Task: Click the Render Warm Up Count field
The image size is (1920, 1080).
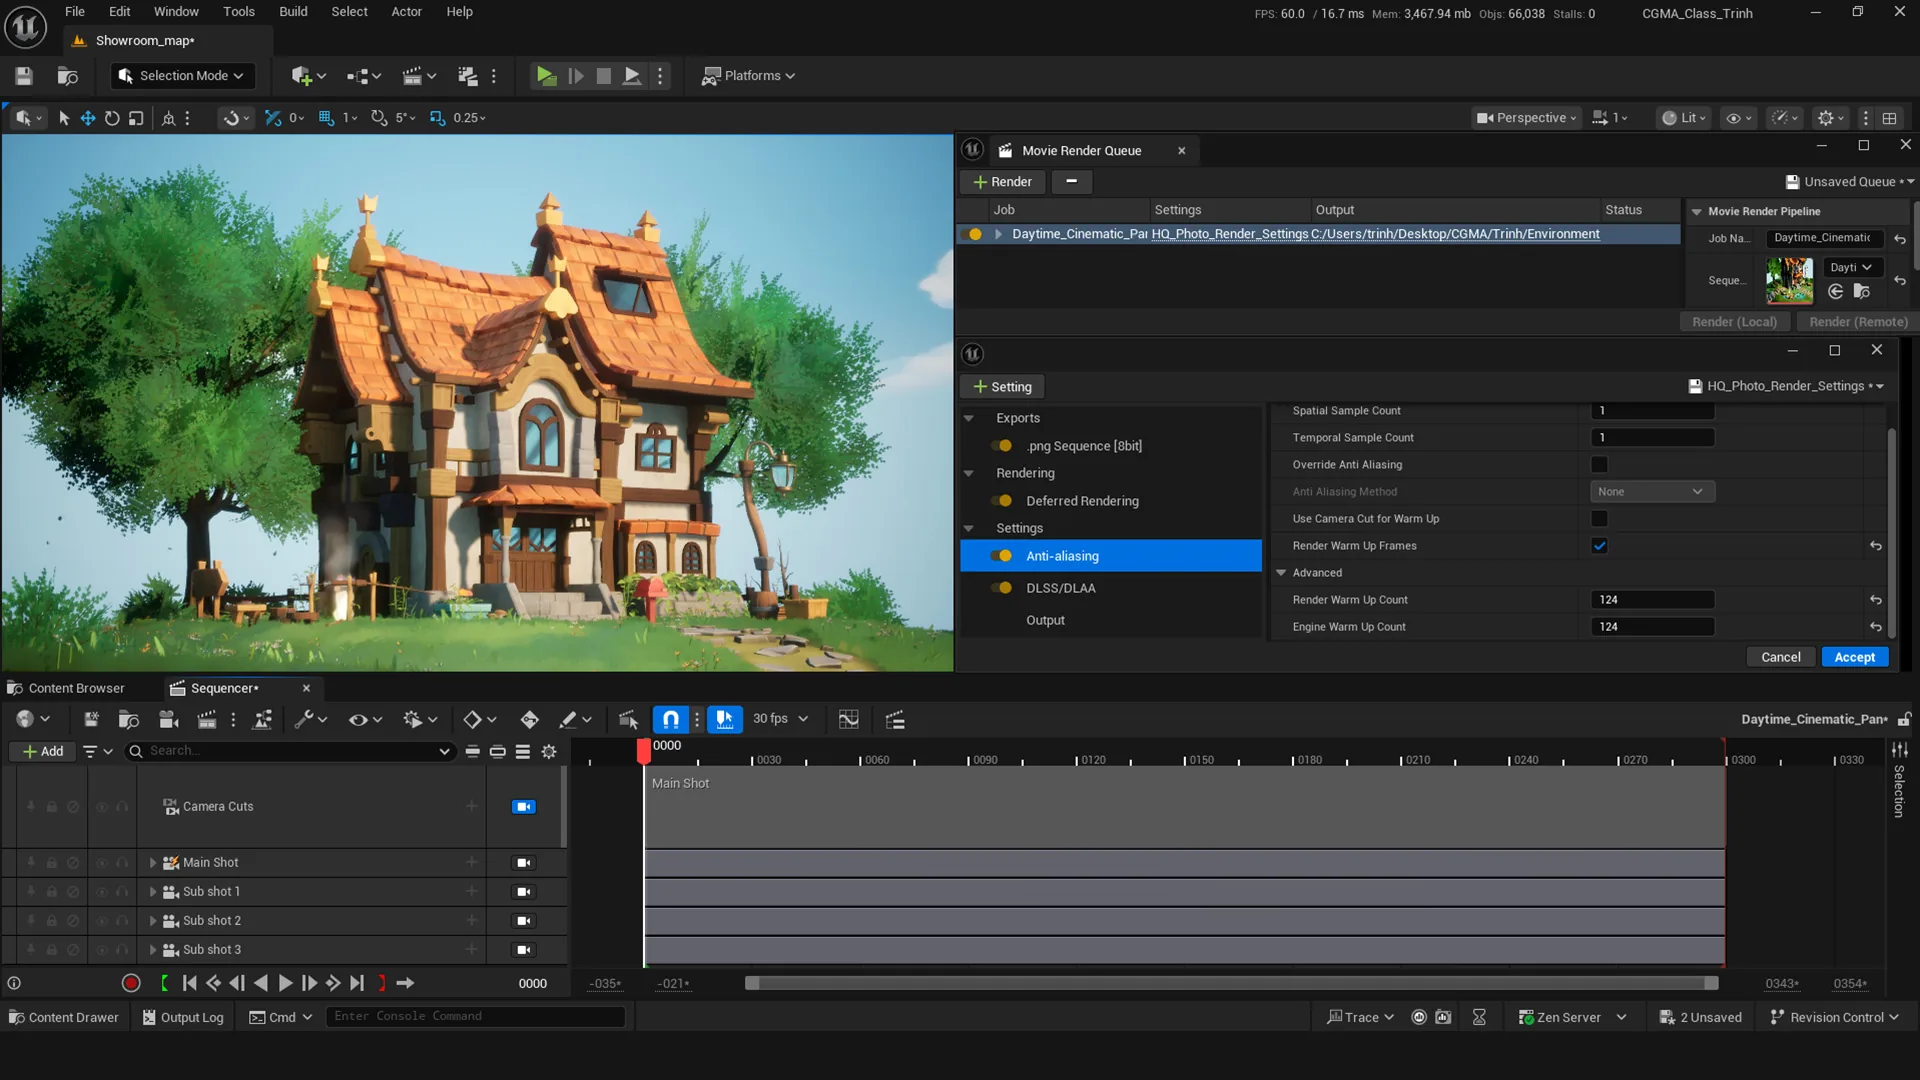Action: click(1652, 600)
